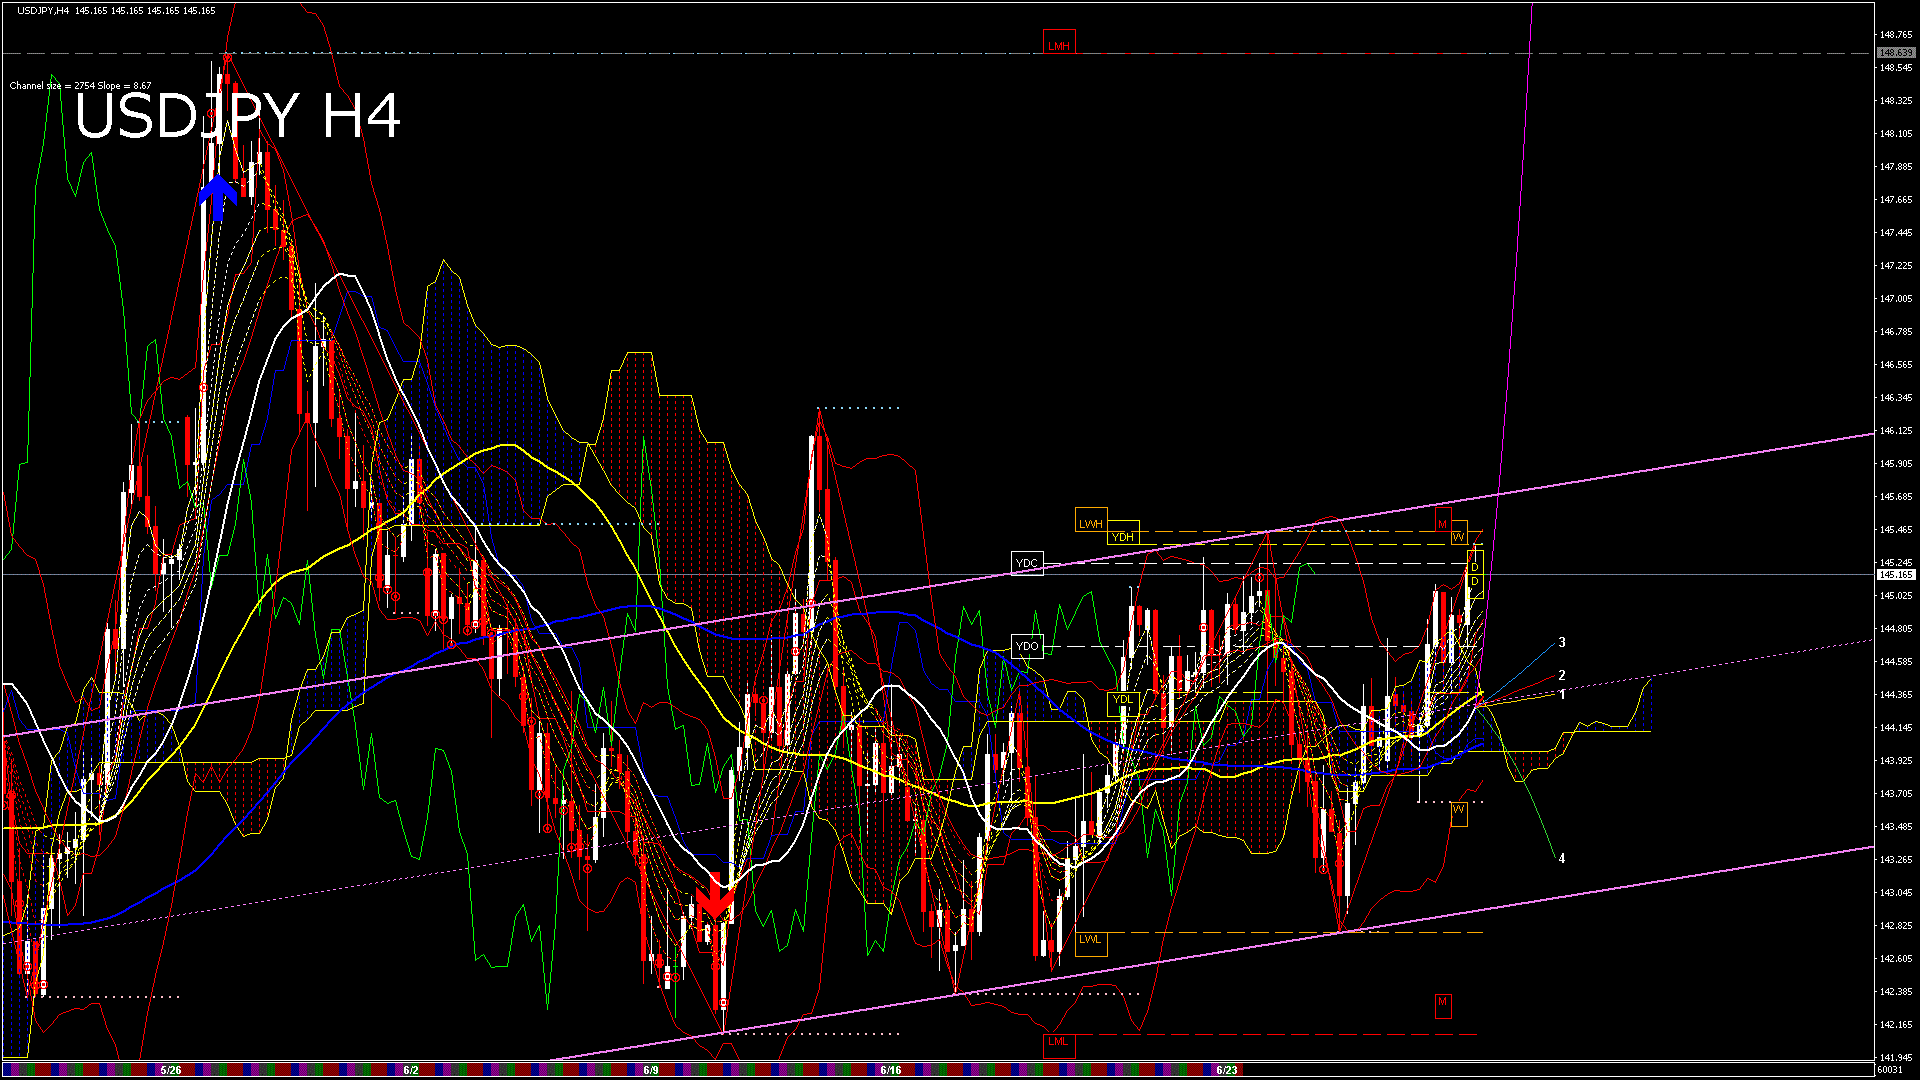Click the red down arrow signal
Image resolution: width=1920 pixels, height=1080 pixels.
tap(714, 898)
